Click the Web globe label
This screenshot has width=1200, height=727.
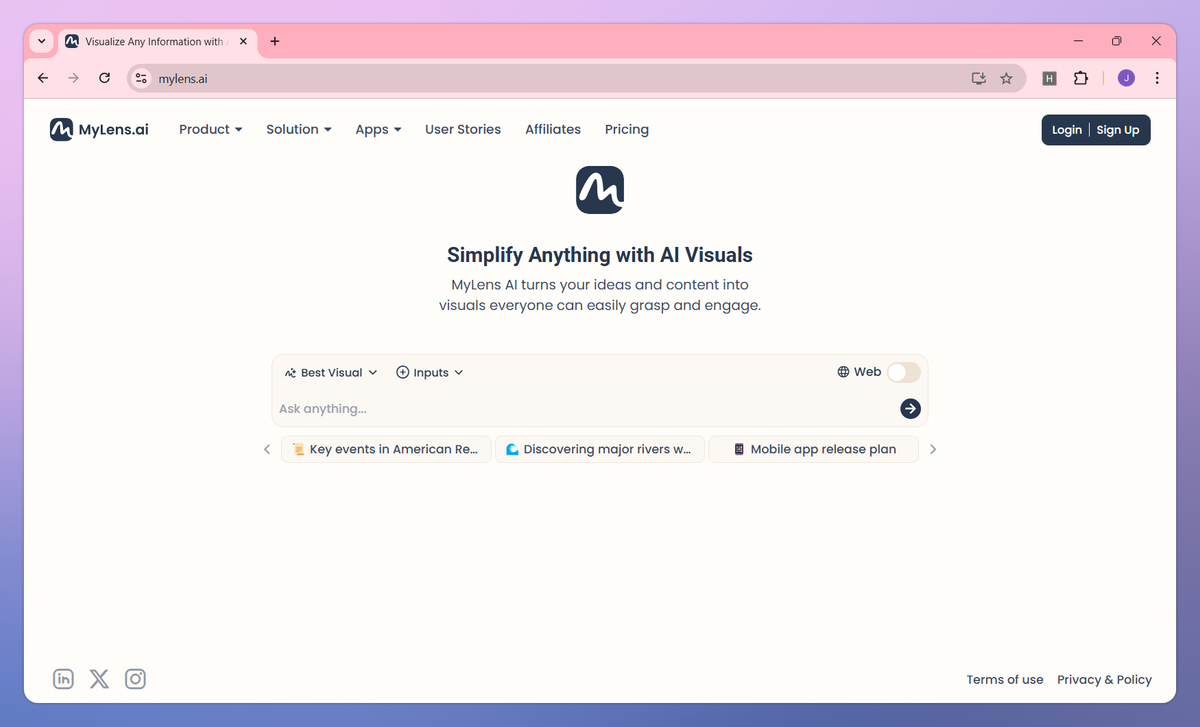click(x=859, y=372)
